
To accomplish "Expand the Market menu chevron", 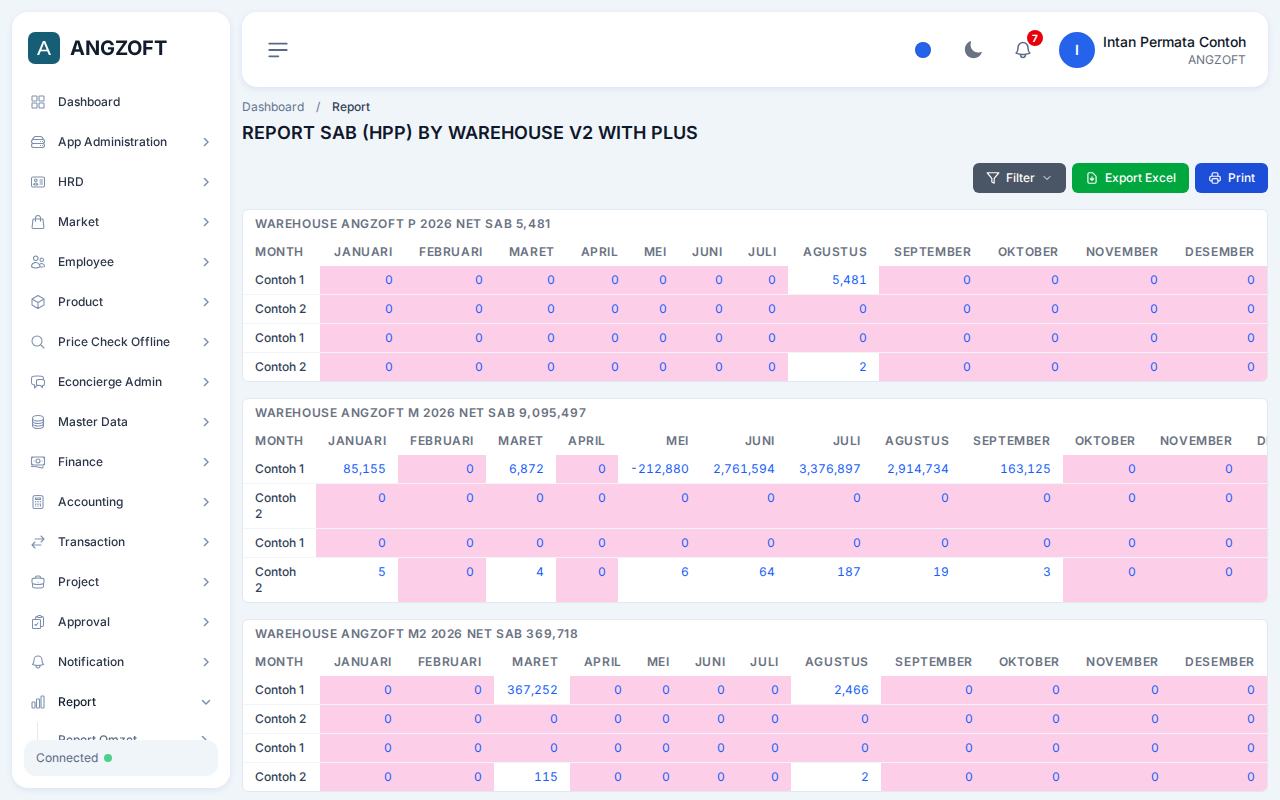I will click(206, 222).
